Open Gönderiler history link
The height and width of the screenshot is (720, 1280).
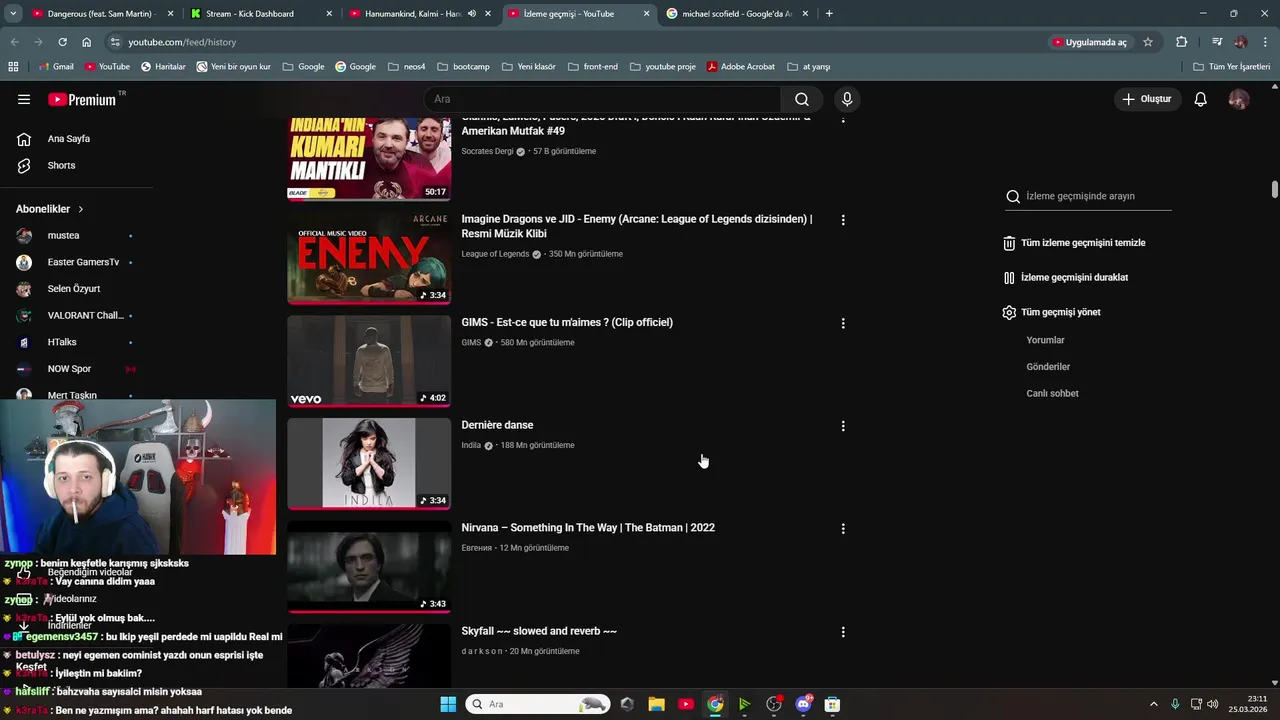click(x=1048, y=367)
